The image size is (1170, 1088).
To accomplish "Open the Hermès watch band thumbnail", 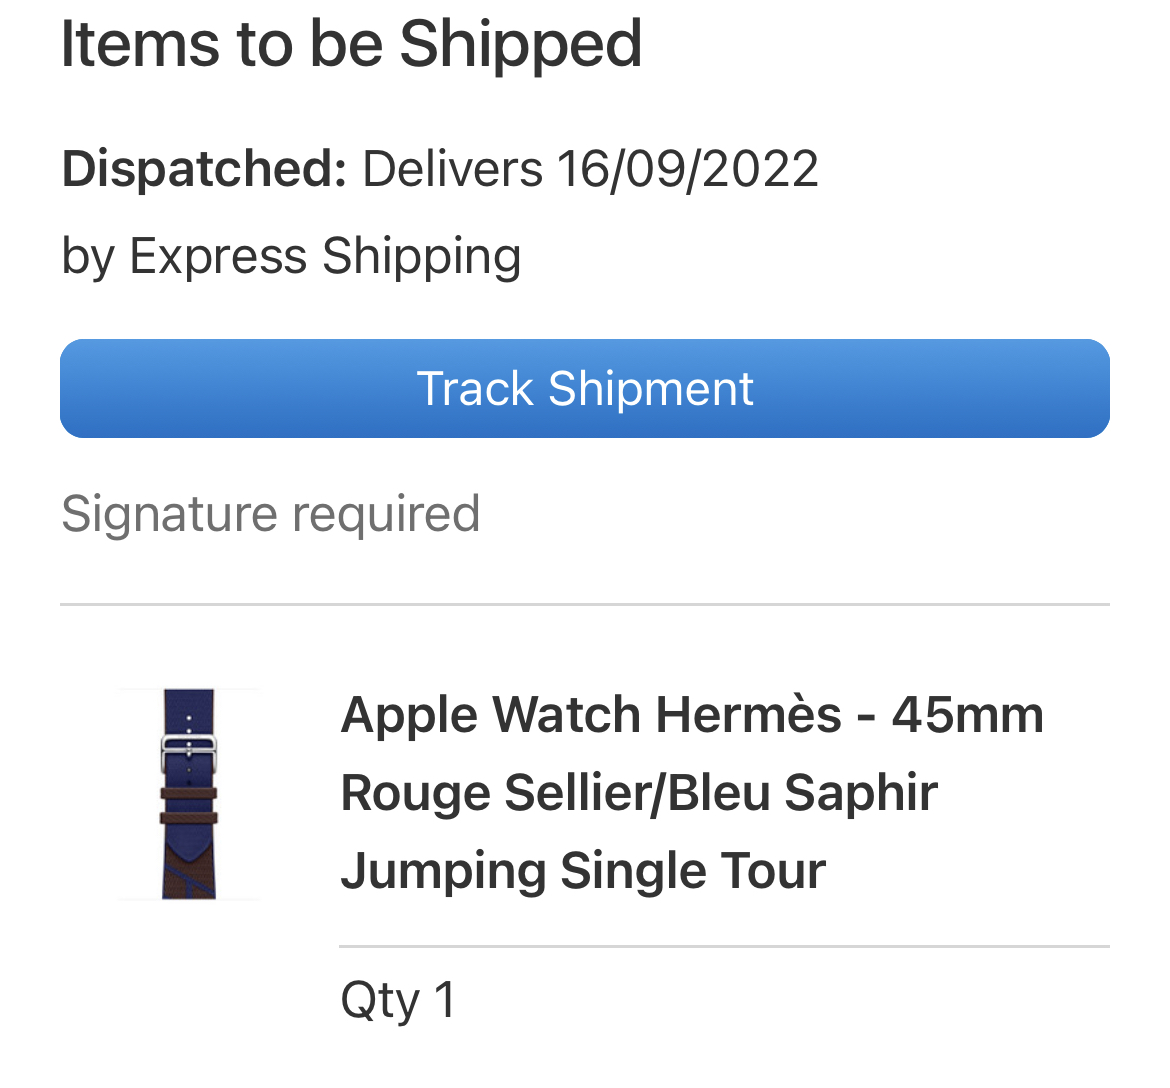I will tap(188, 794).
